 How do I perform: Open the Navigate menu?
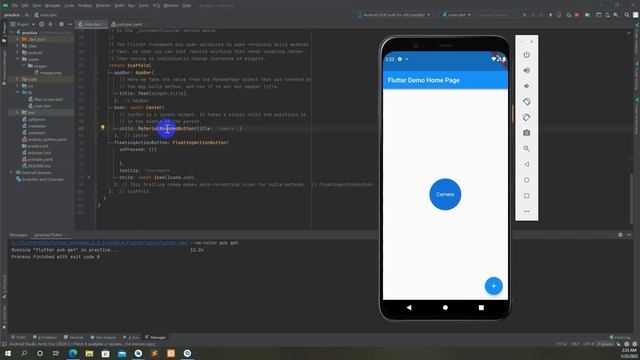coord(53,6)
